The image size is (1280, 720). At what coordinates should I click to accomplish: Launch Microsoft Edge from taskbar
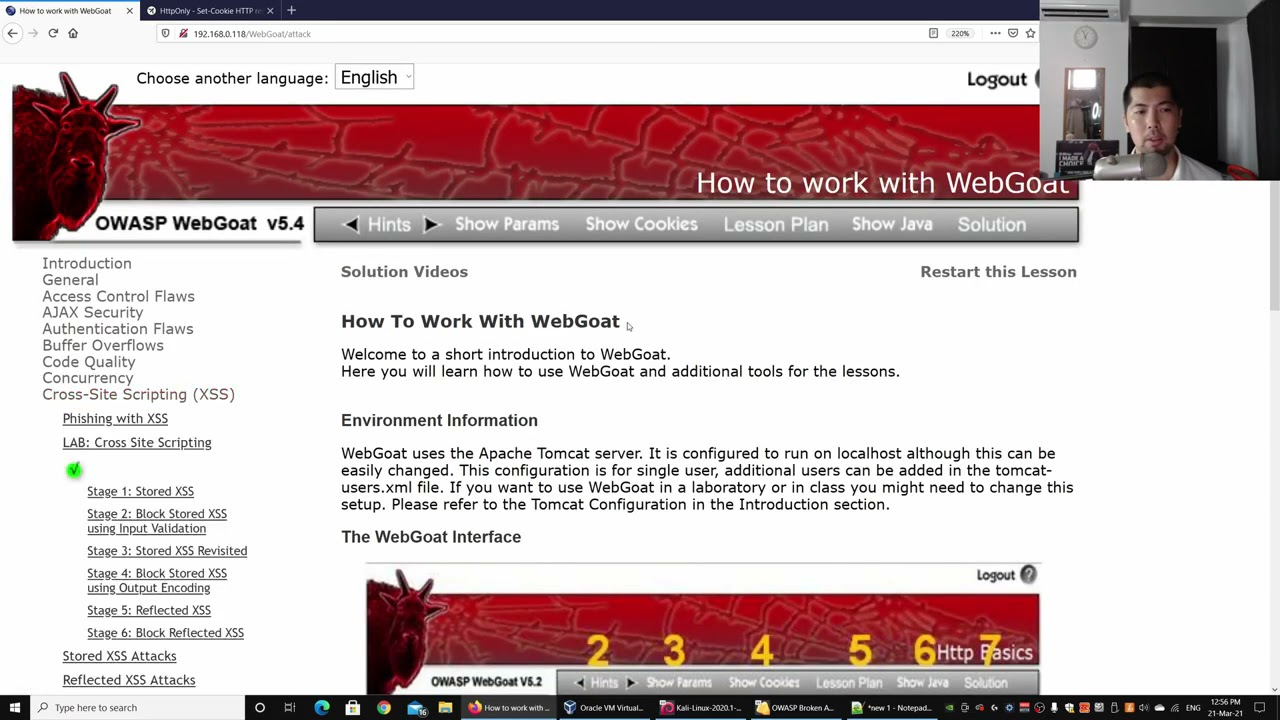click(321, 707)
